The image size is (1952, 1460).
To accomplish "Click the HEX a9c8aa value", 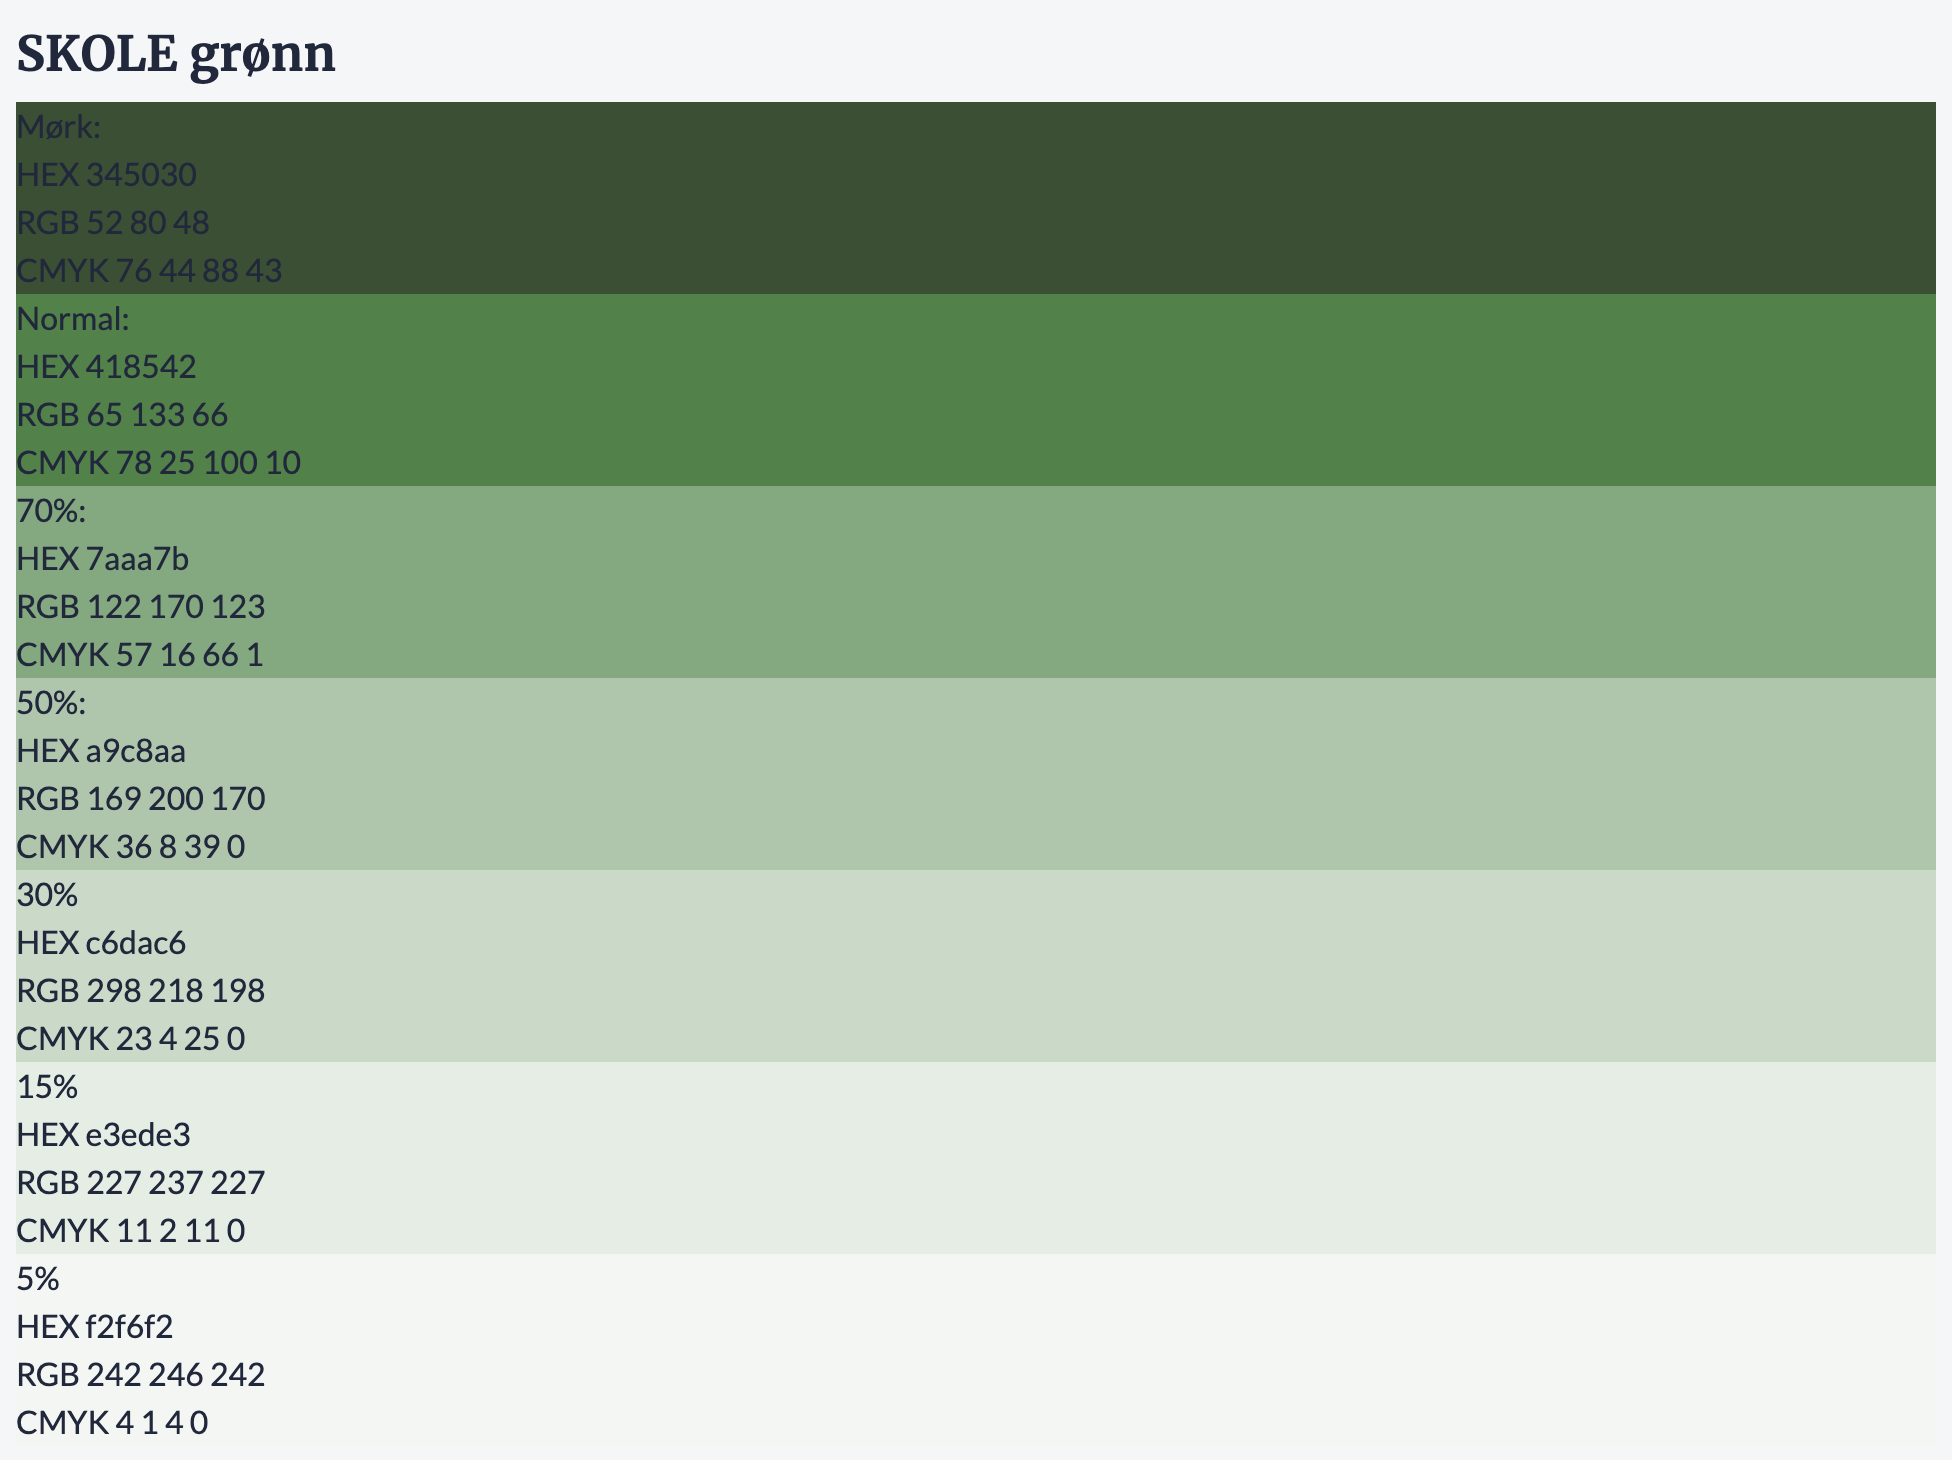I will tap(102, 751).
